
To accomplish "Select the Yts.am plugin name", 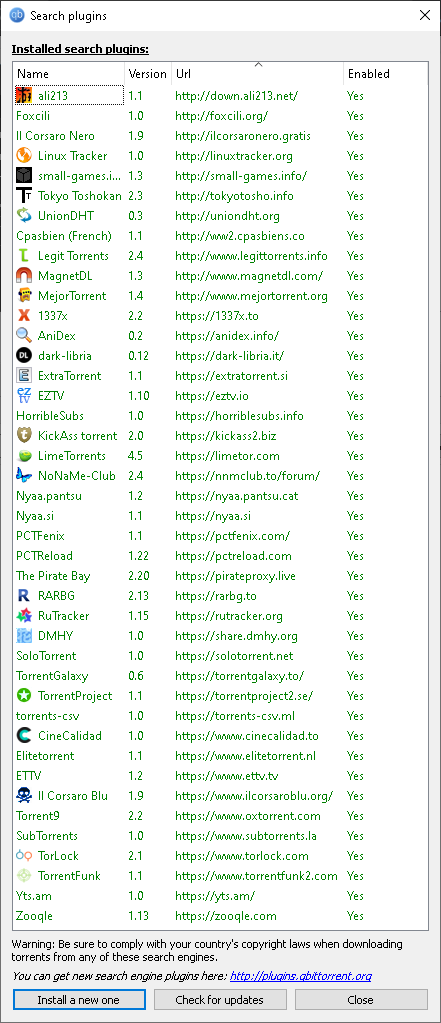I will click(34, 896).
